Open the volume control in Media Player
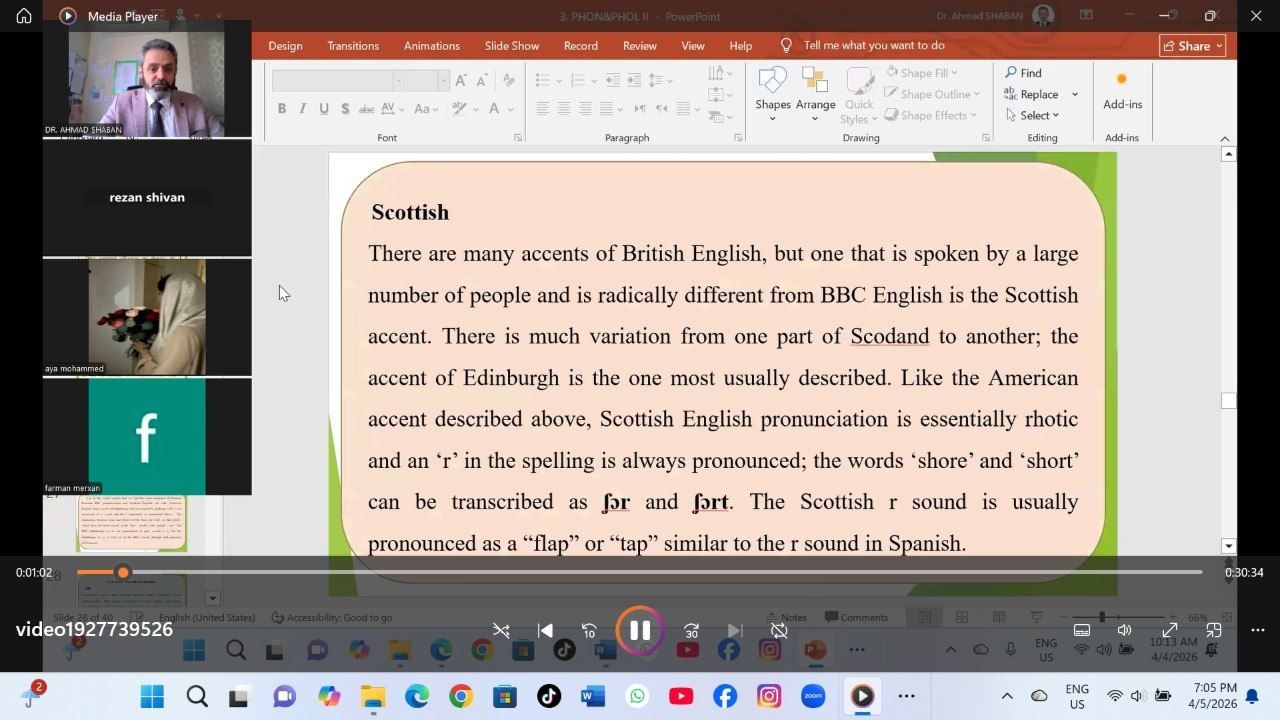The width and height of the screenshot is (1280, 720). click(1125, 630)
